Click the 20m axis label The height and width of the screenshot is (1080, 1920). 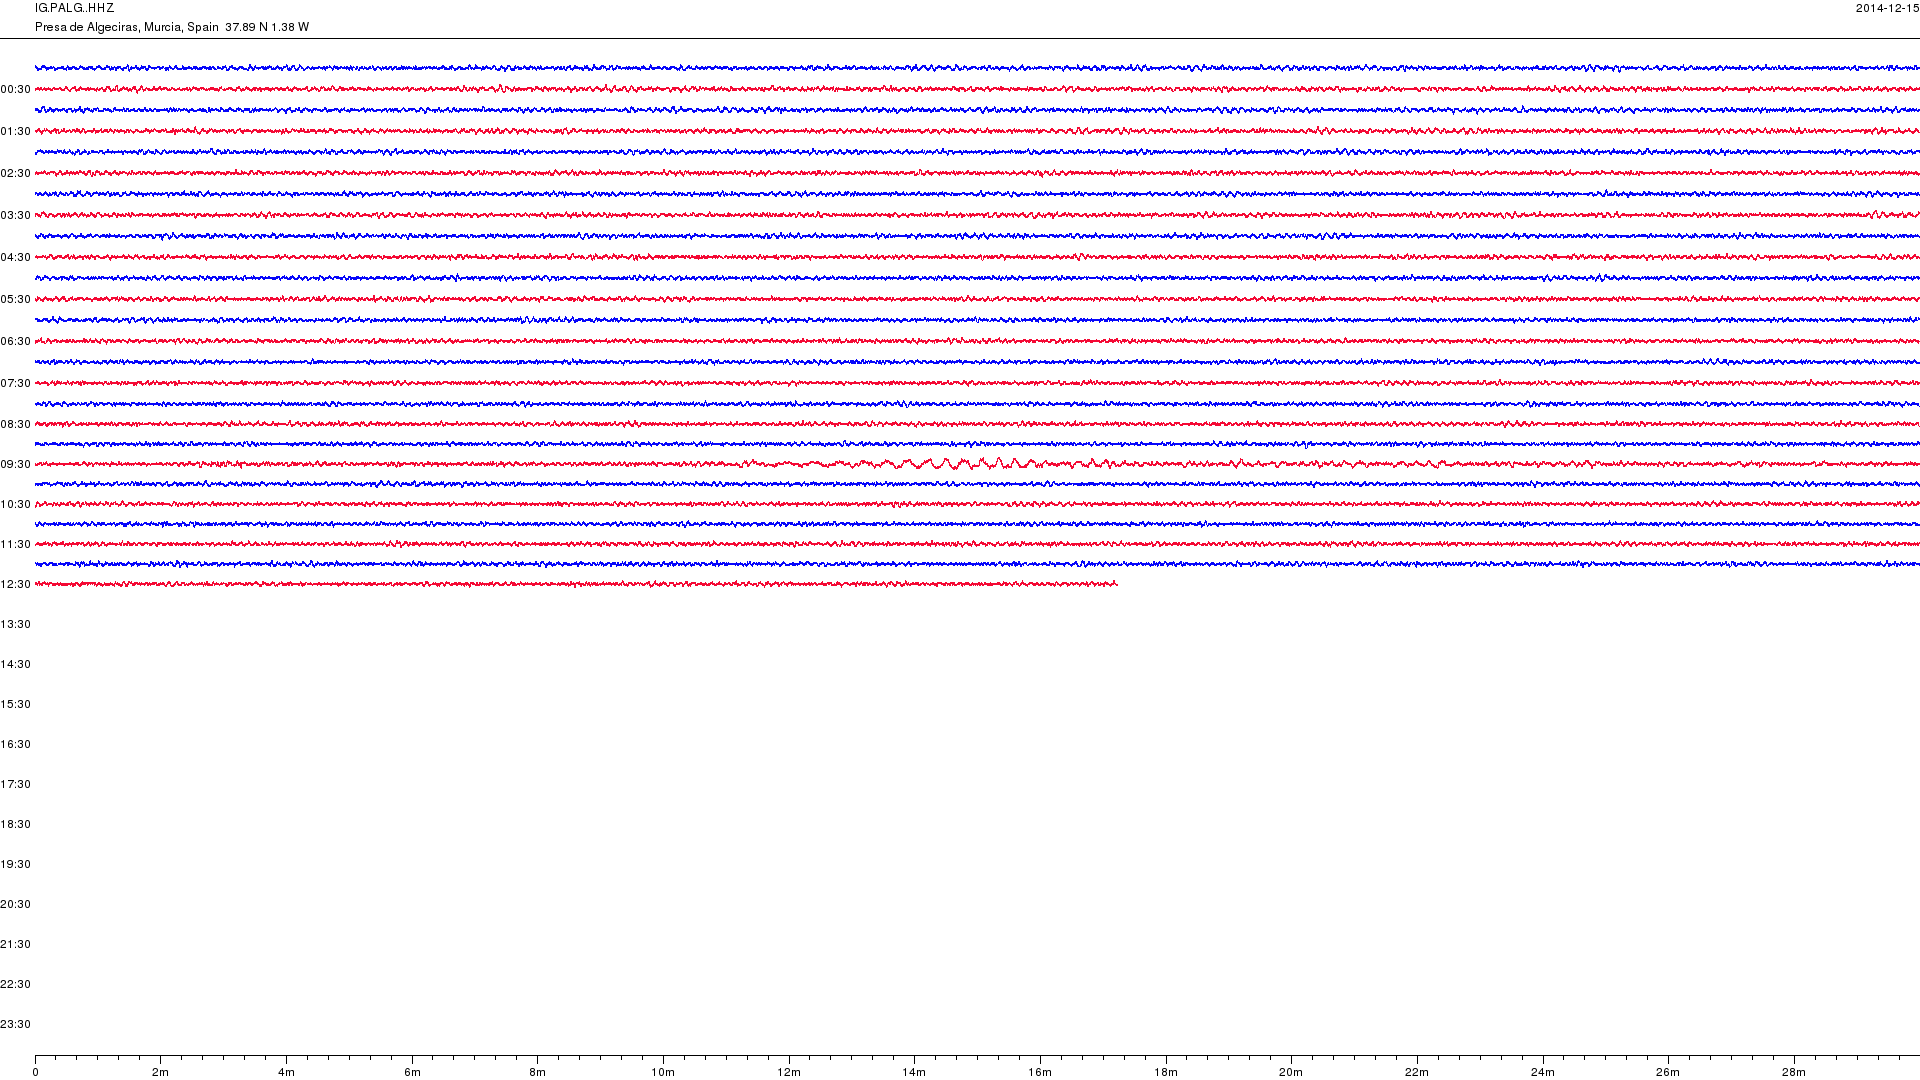tap(1291, 1072)
